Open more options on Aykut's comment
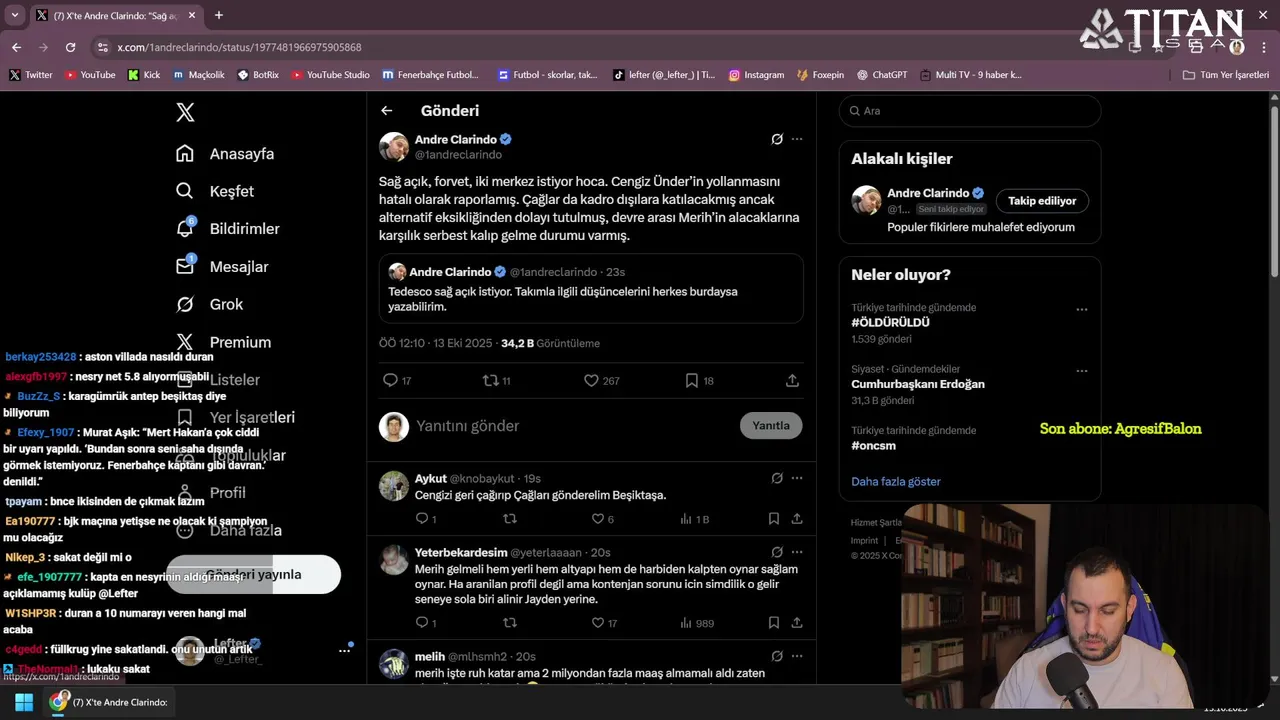Screen dimensions: 1280x720 click(x=797, y=478)
